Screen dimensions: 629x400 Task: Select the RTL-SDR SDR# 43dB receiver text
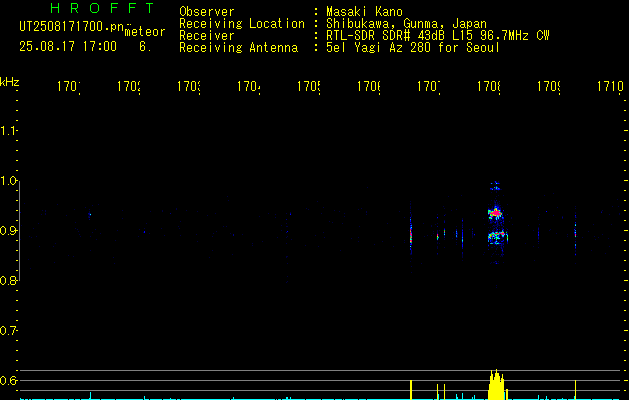pyautogui.click(x=387, y=36)
